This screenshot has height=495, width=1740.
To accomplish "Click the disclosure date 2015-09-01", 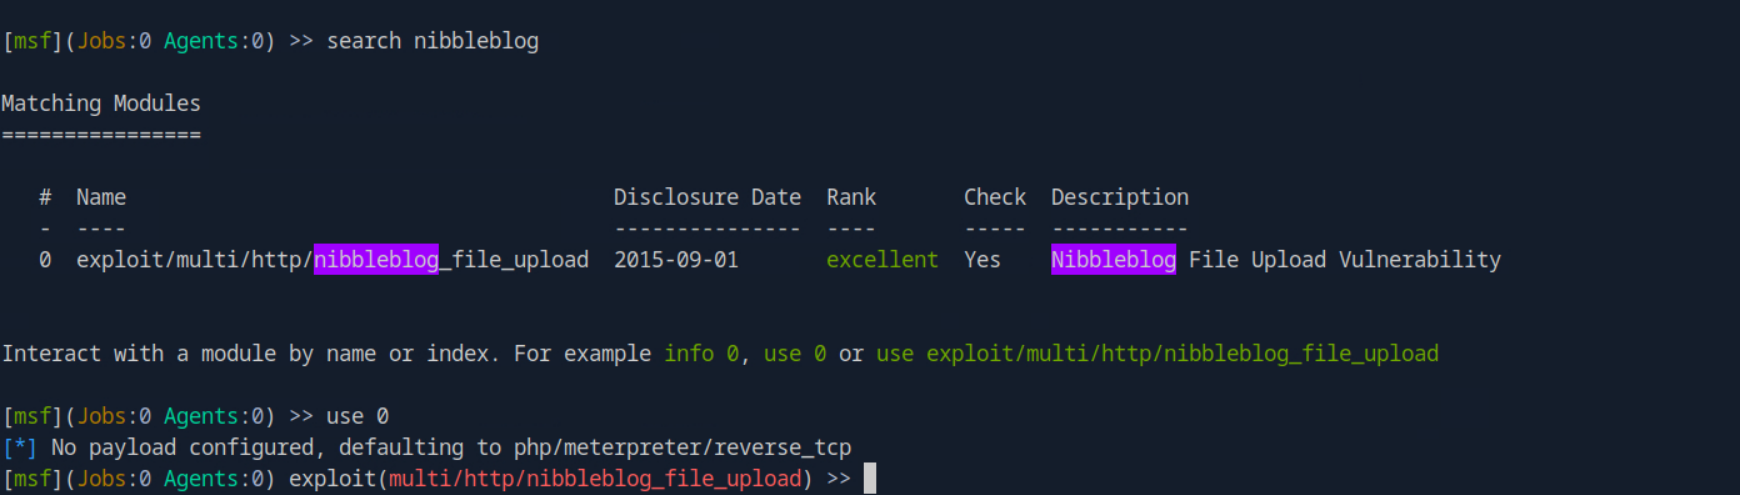I will coord(676,260).
